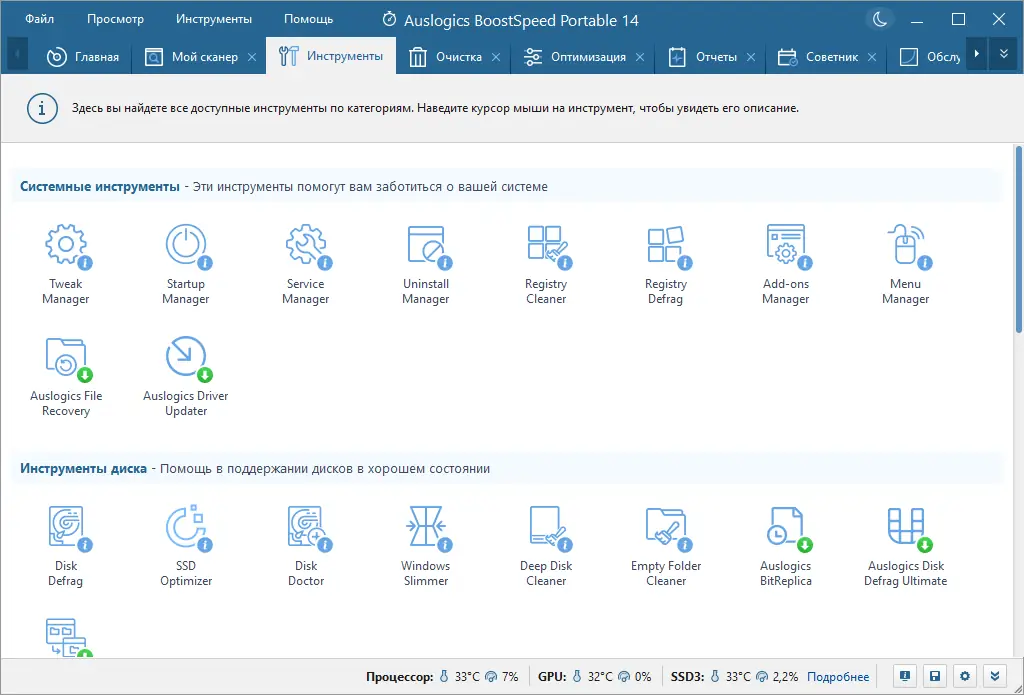Screen dimensions: 1024x695
Task: Open the Файл menu
Action: (x=40, y=19)
